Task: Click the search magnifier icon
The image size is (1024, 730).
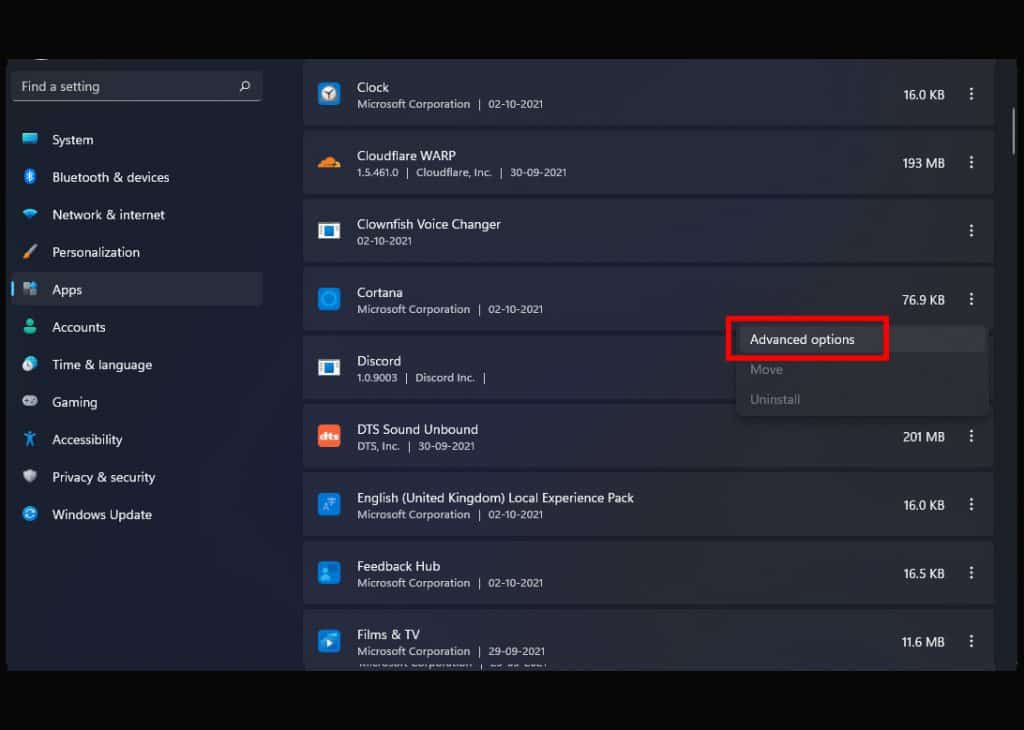Action: coord(245,86)
